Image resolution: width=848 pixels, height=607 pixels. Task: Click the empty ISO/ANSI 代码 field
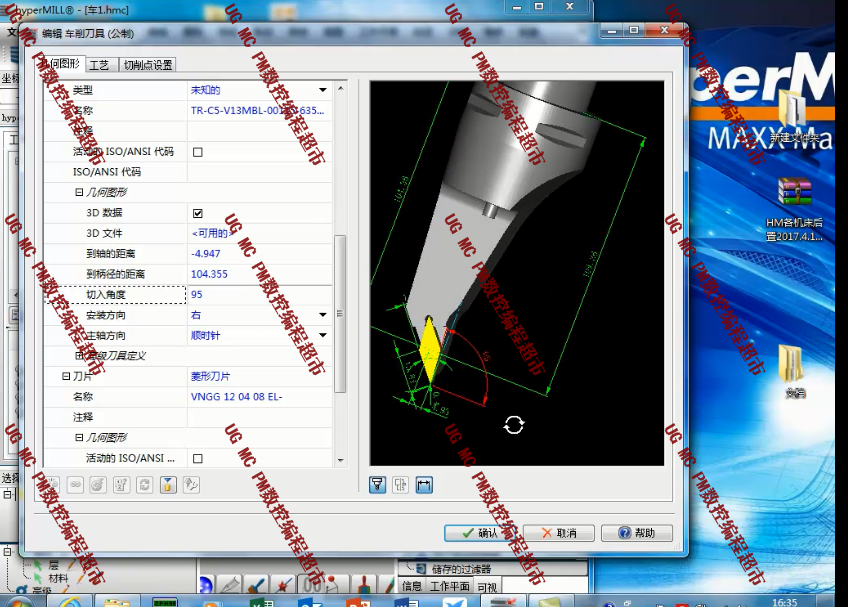[x=260, y=172]
